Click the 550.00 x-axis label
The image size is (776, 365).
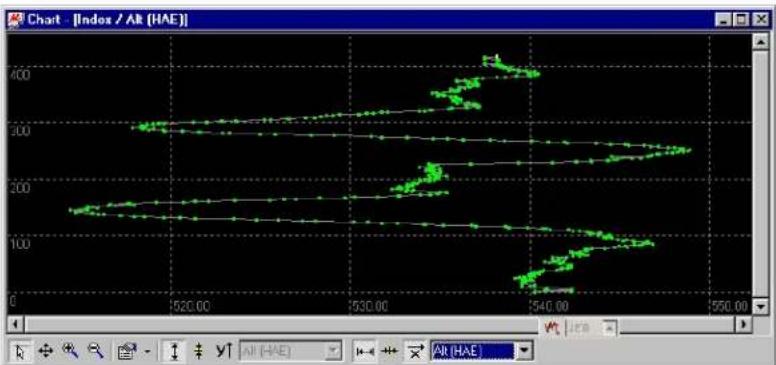(730, 307)
